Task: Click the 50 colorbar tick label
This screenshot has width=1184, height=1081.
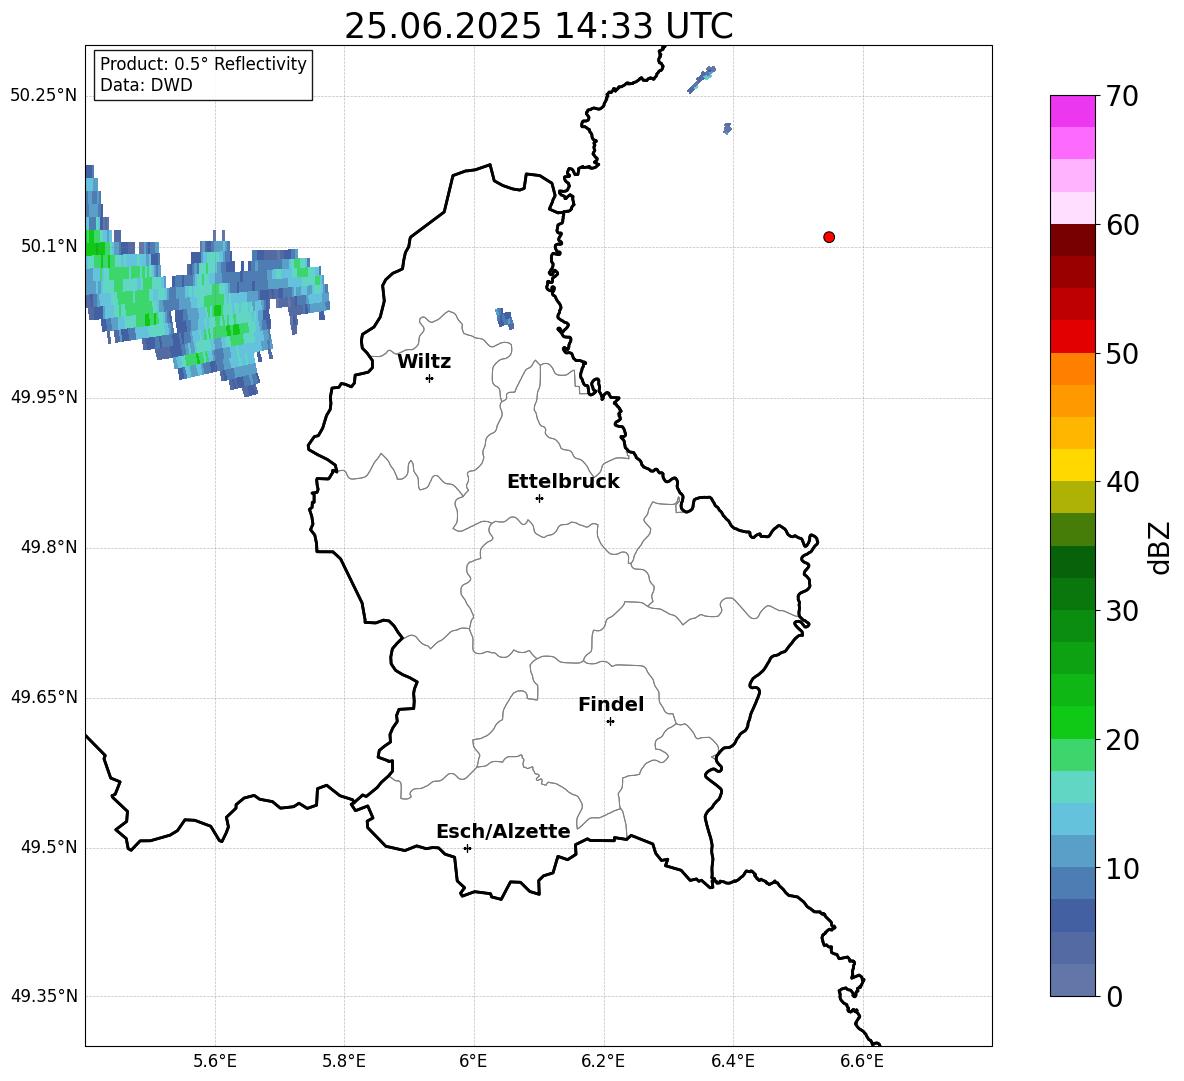Action: point(1122,353)
